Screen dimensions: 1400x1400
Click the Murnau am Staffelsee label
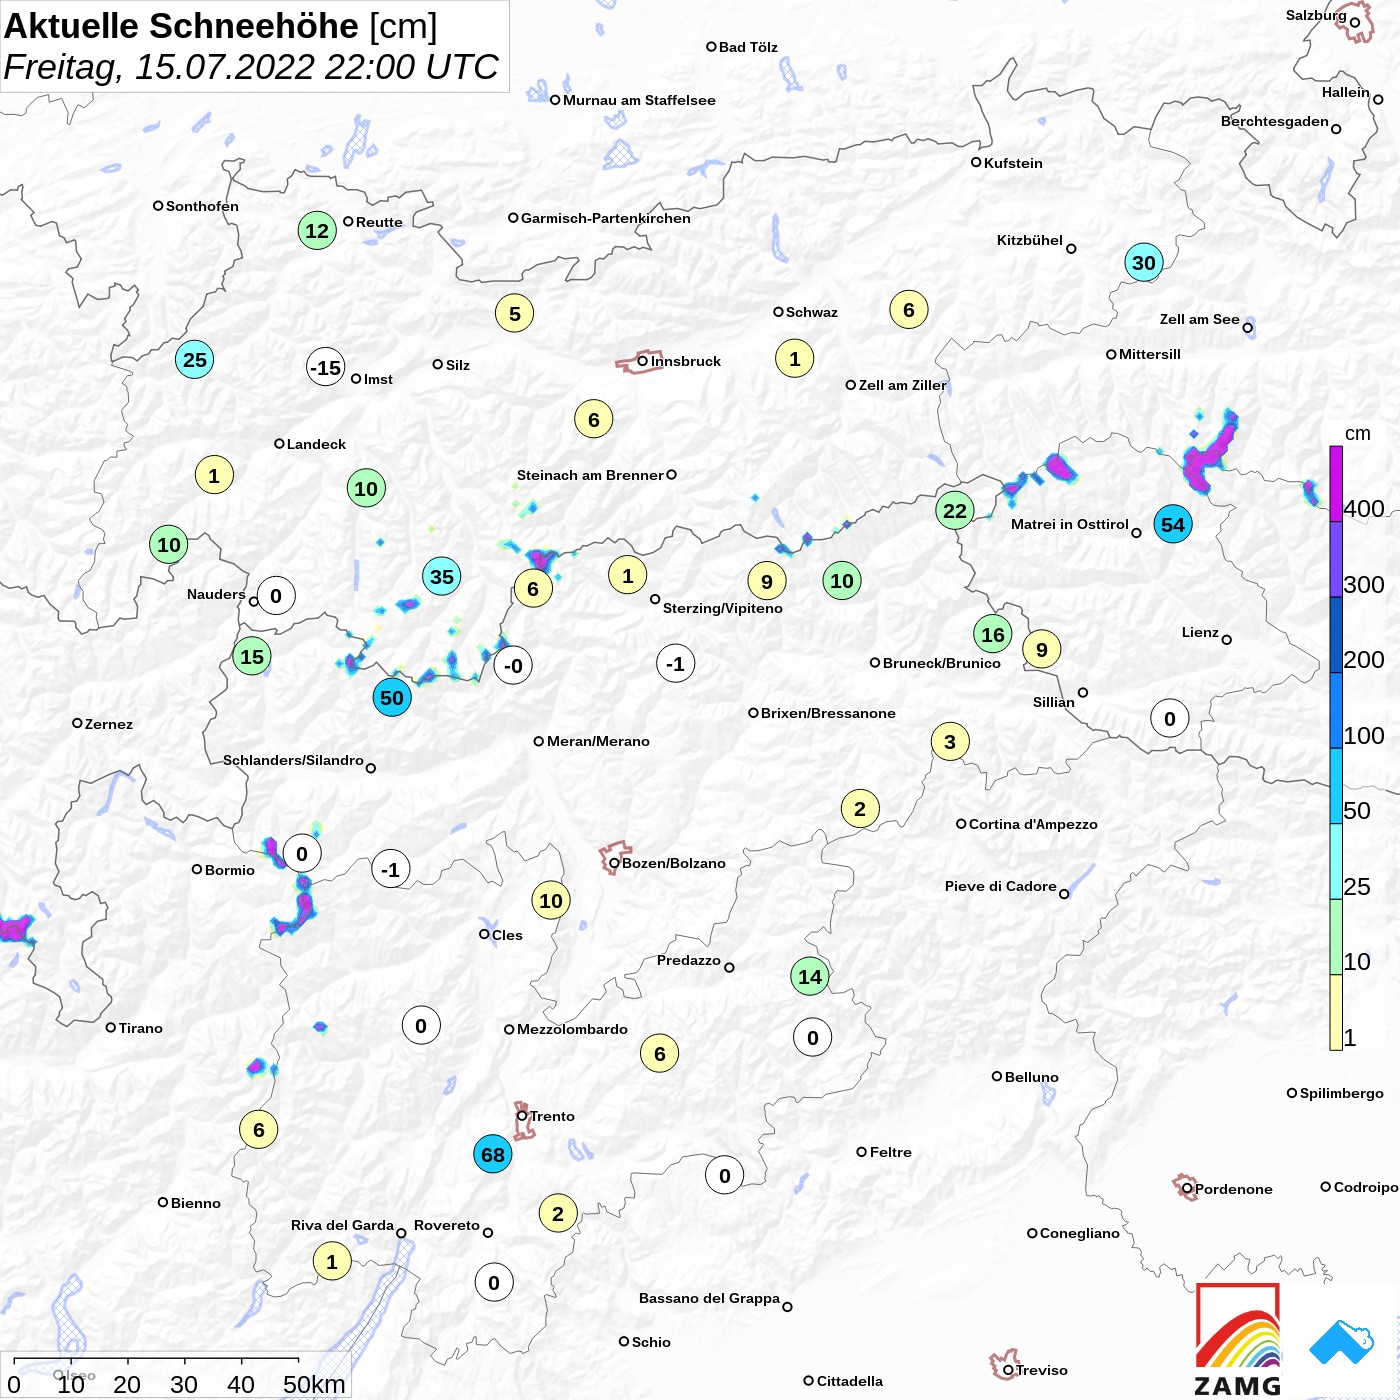click(x=639, y=100)
